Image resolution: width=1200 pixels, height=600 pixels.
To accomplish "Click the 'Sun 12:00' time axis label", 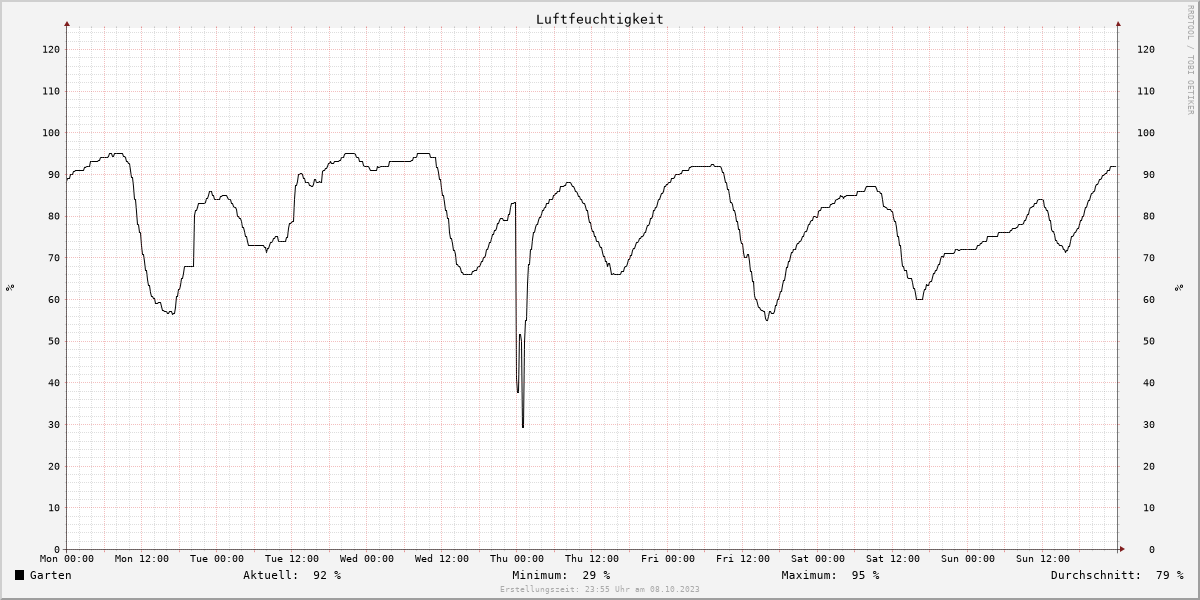I will point(1043,559).
